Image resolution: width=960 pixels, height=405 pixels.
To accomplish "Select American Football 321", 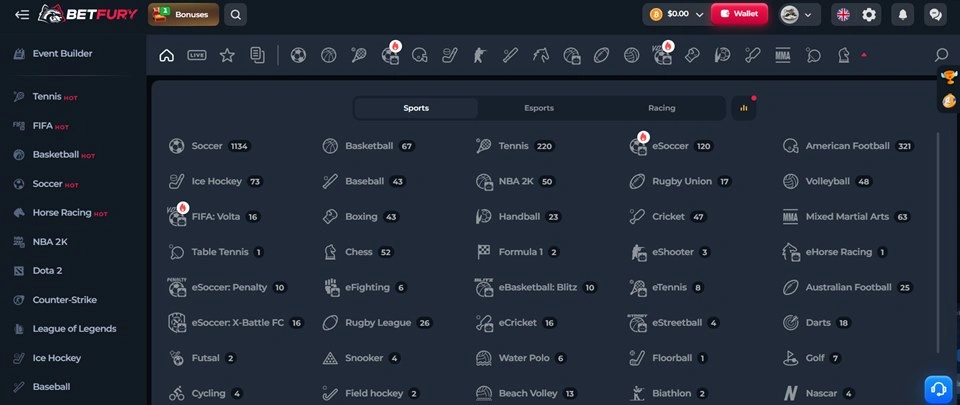I will pos(848,146).
